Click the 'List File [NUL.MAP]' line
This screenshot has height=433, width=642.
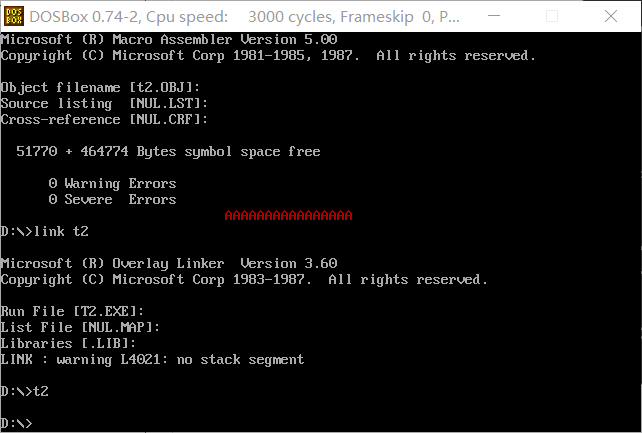pos(80,327)
